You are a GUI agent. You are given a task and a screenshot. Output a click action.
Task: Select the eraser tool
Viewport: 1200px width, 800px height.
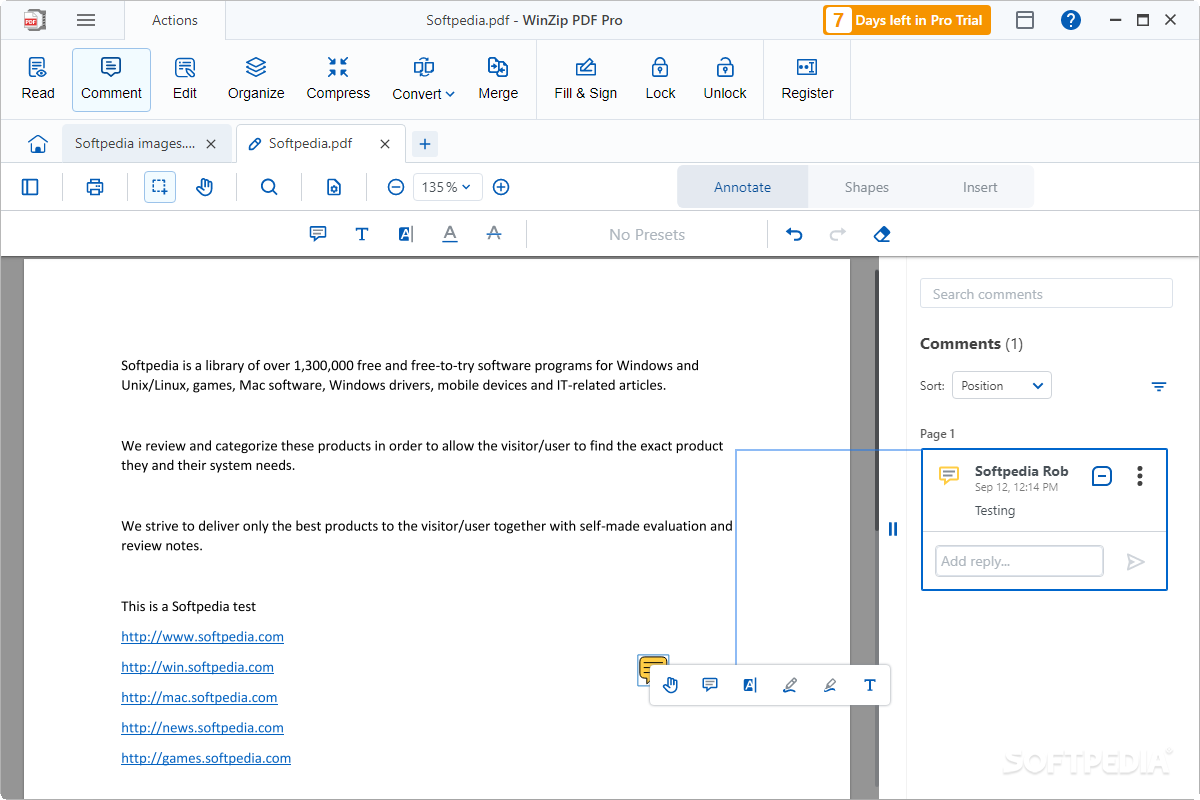point(882,234)
